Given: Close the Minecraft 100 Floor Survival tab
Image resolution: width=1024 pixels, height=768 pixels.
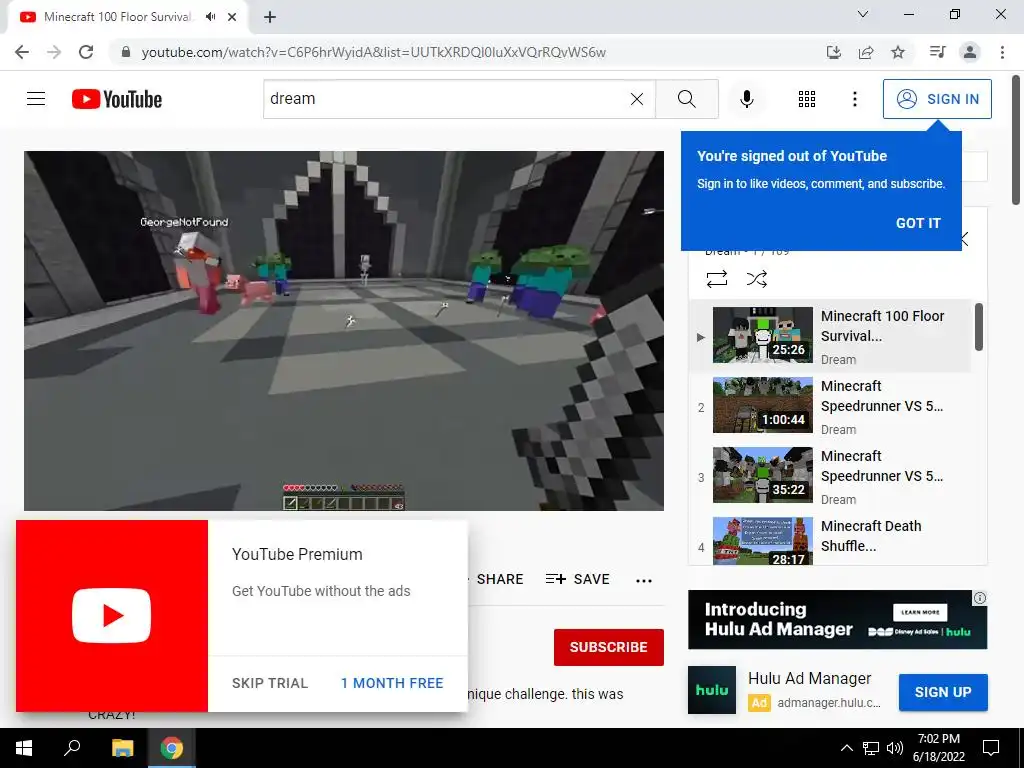Looking at the screenshot, I should pyautogui.click(x=232, y=17).
